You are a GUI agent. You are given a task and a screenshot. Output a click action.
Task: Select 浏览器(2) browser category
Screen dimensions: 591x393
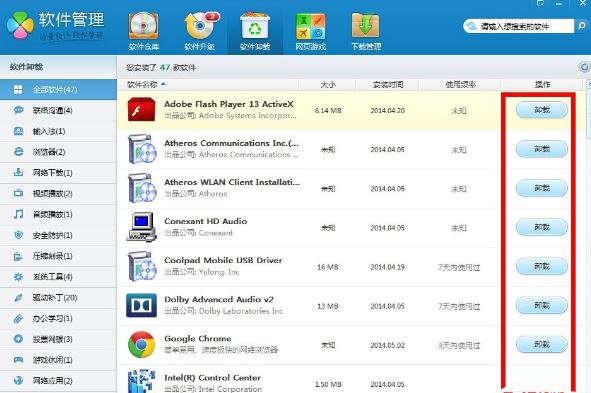[x=58, y=152]
